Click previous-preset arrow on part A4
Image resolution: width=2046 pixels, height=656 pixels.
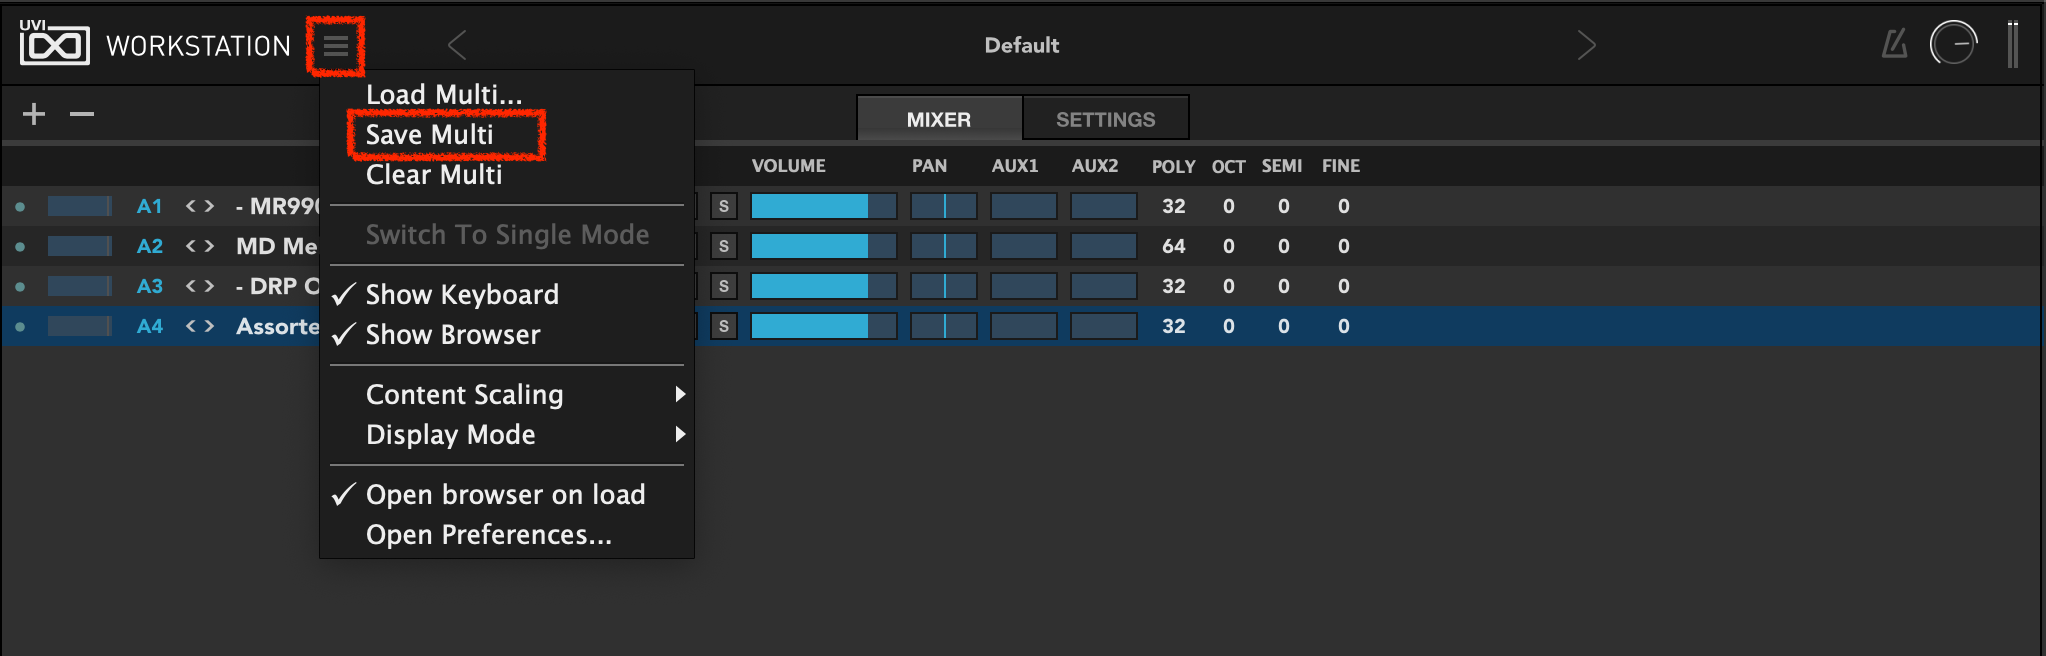click(190, 326)
